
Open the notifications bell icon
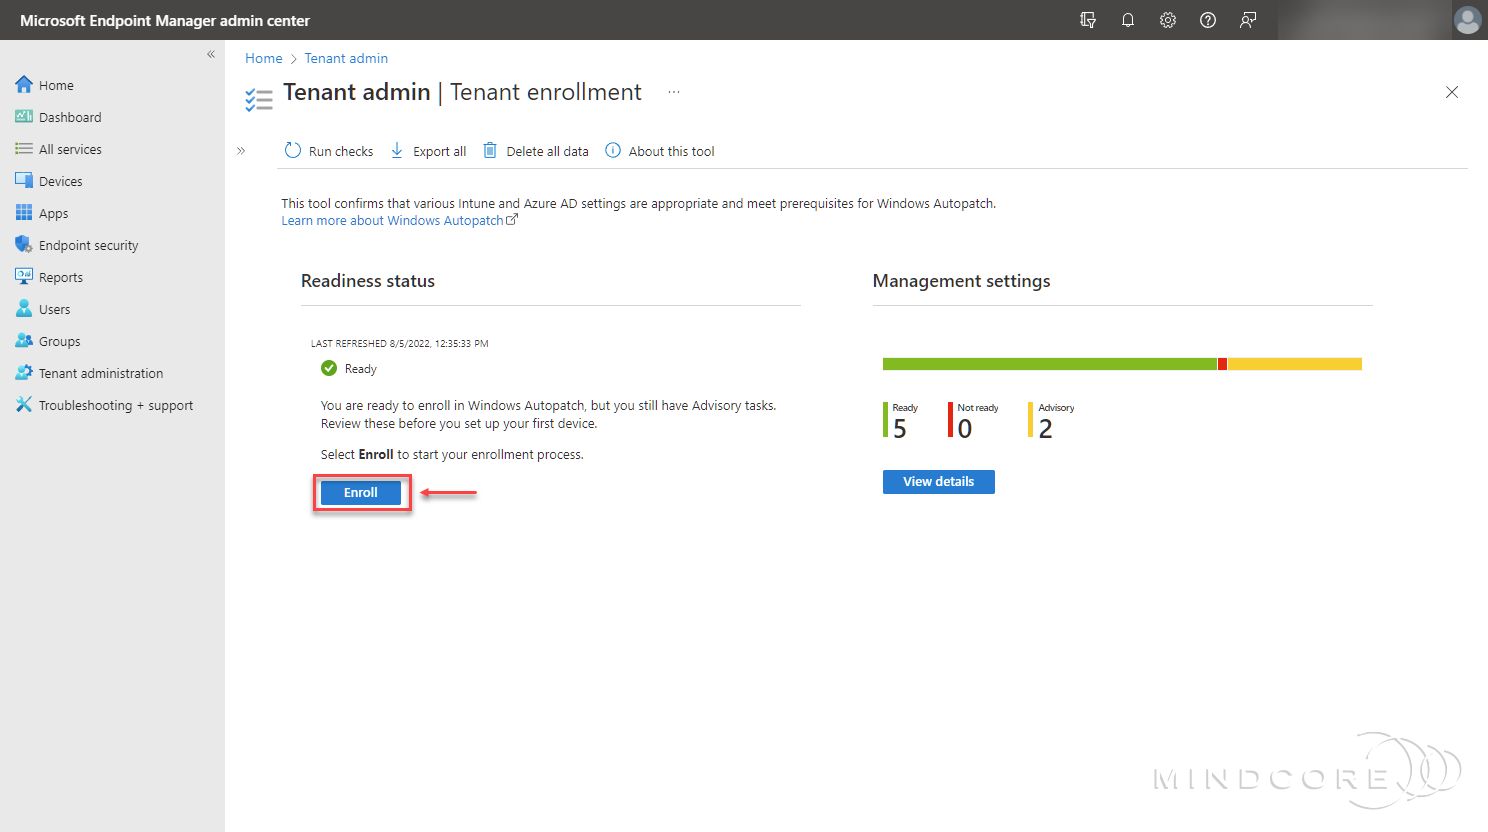click(x=1127, y=20)
